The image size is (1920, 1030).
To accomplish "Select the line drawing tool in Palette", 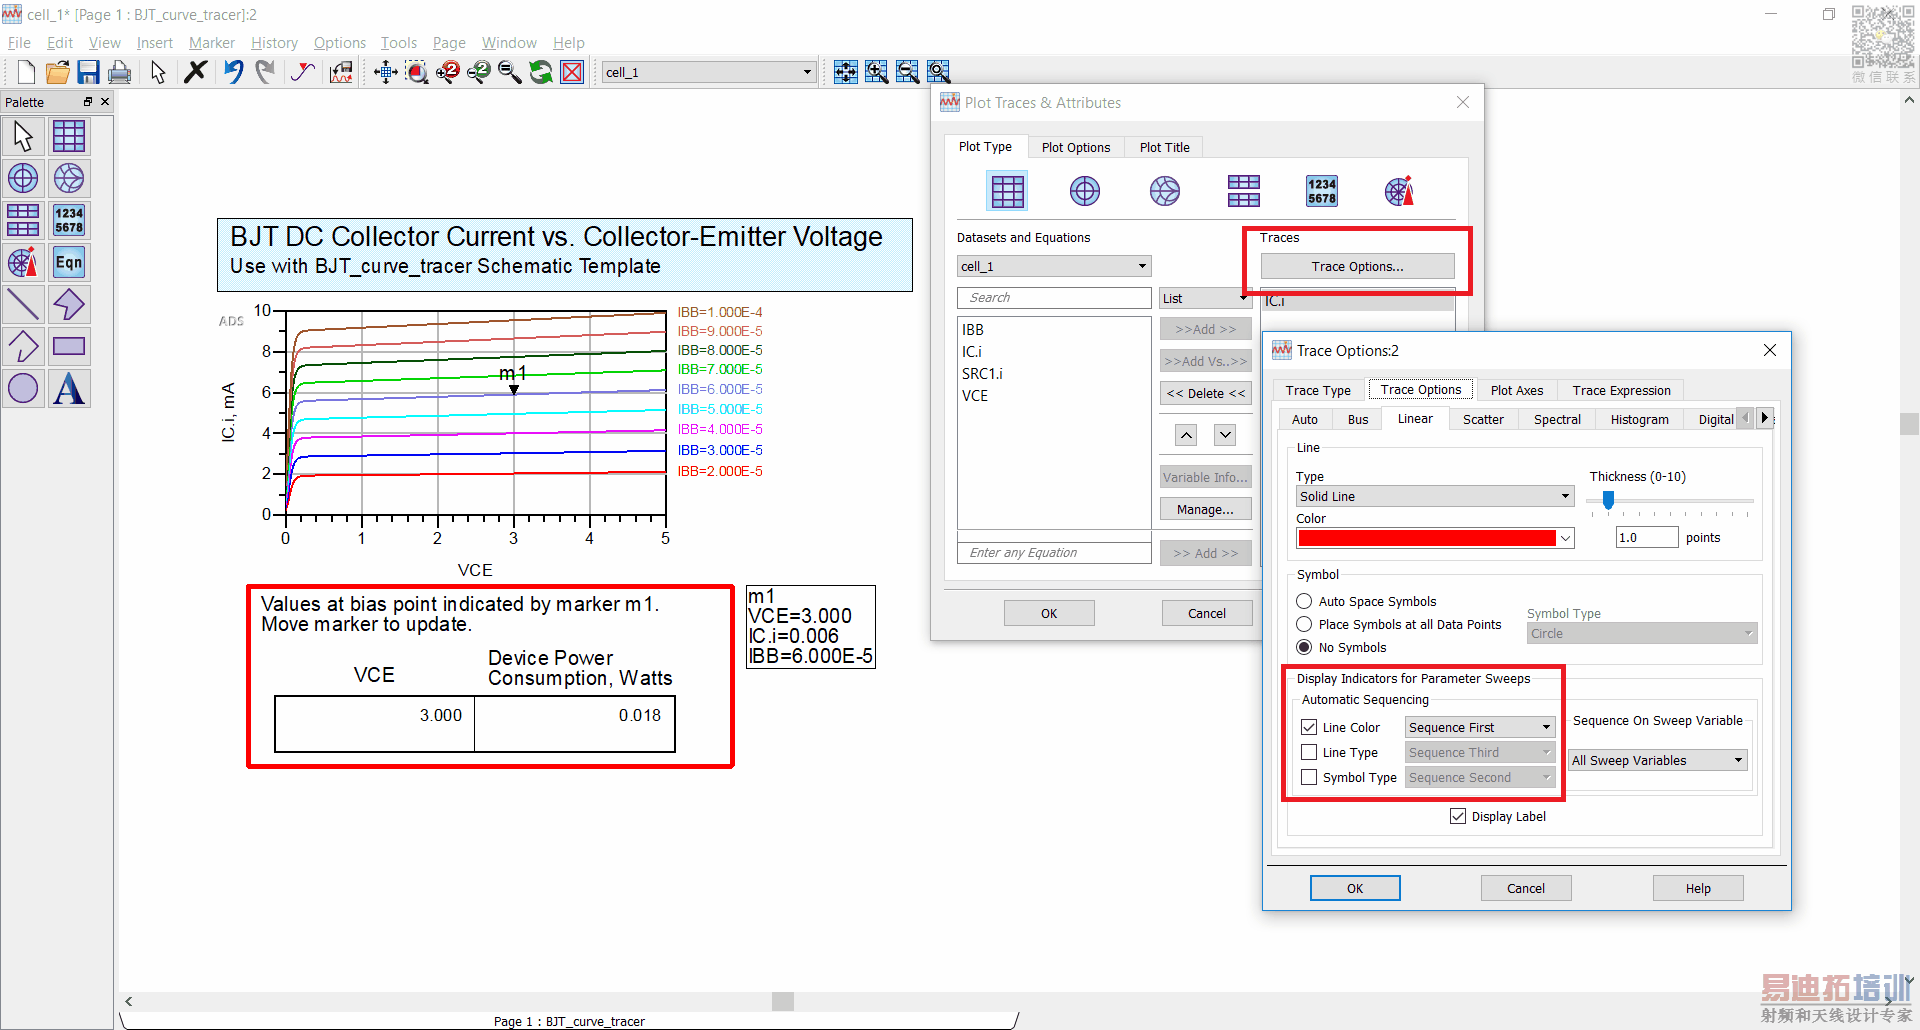I will click(x=23, y=304).
